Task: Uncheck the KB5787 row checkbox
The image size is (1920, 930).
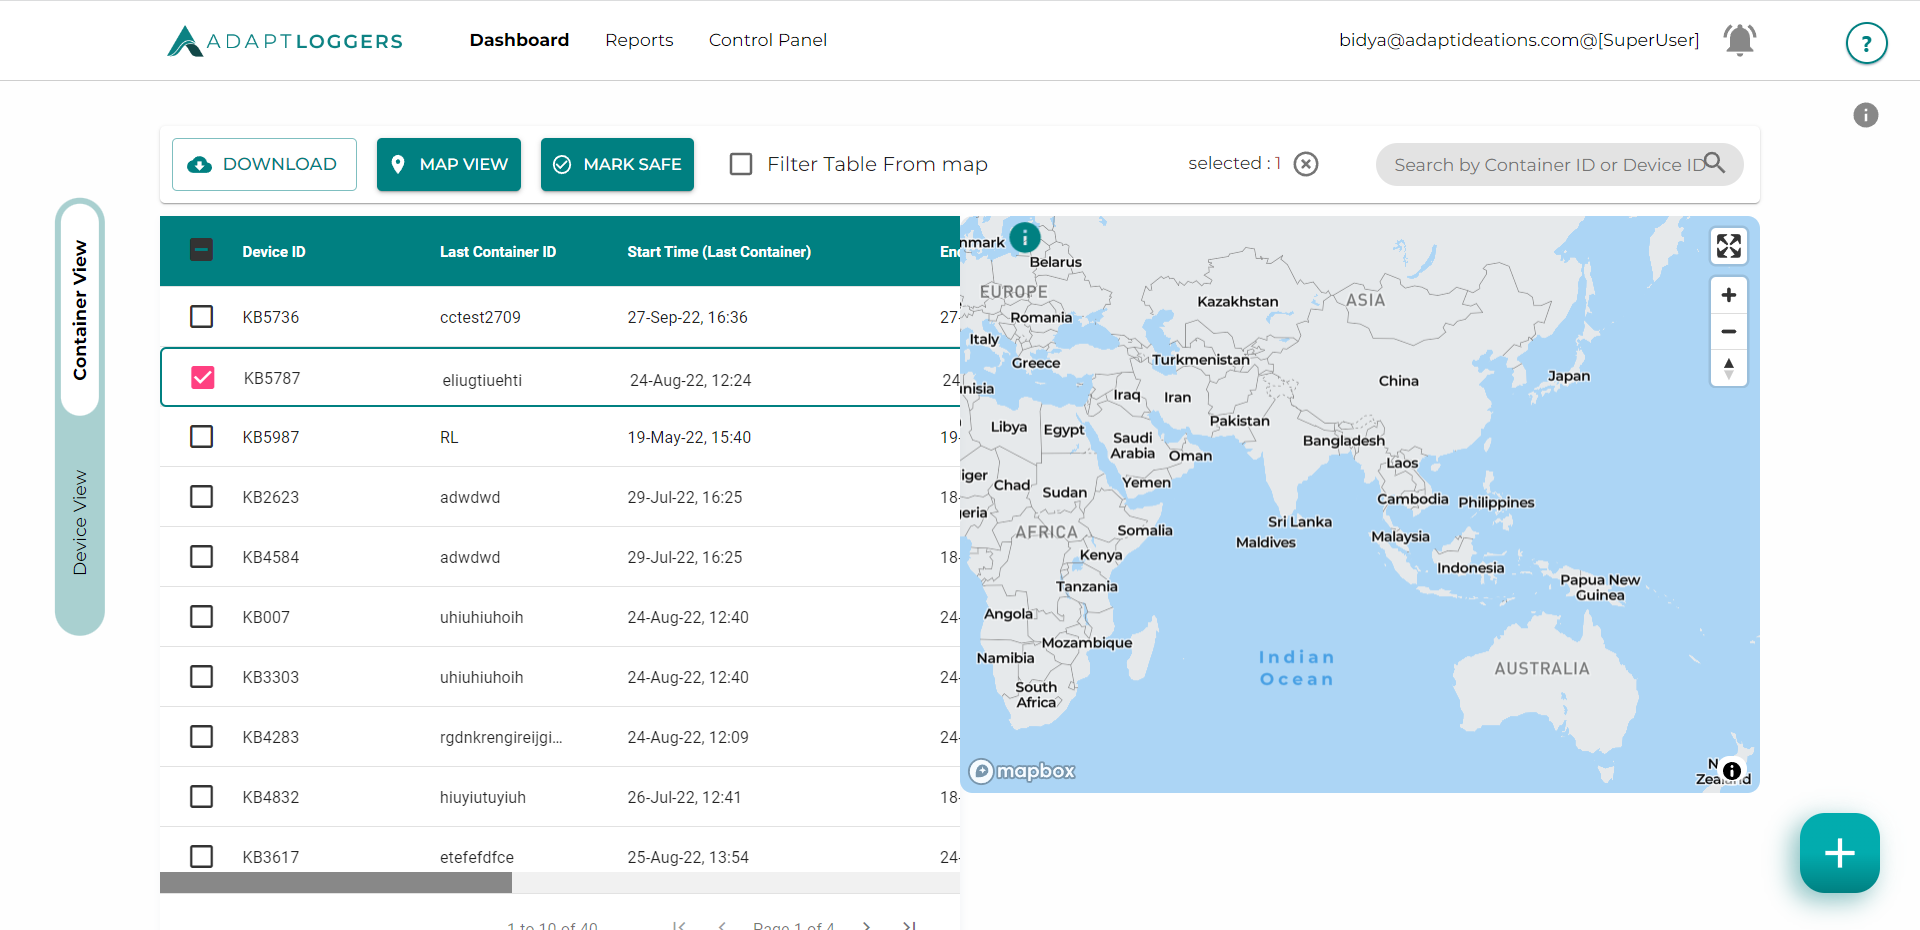Action: pyautogui.click(x=203, y=377)
